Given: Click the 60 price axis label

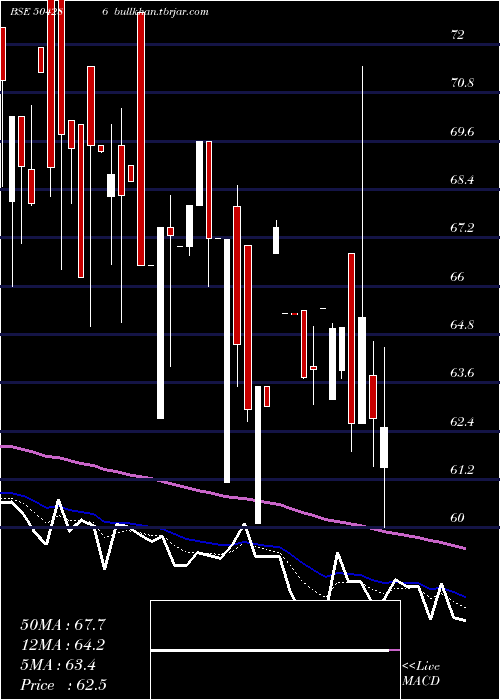Looking at the screenshot, I should (x=458, y=518).
